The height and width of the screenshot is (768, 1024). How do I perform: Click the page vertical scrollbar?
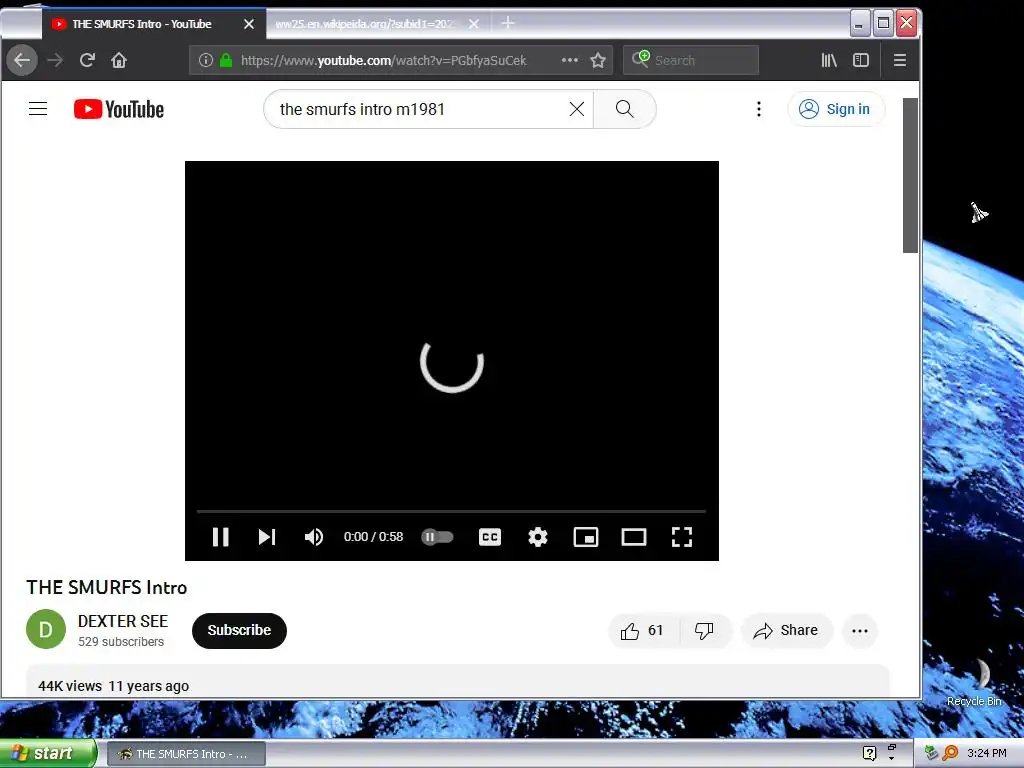pos(910,175)
